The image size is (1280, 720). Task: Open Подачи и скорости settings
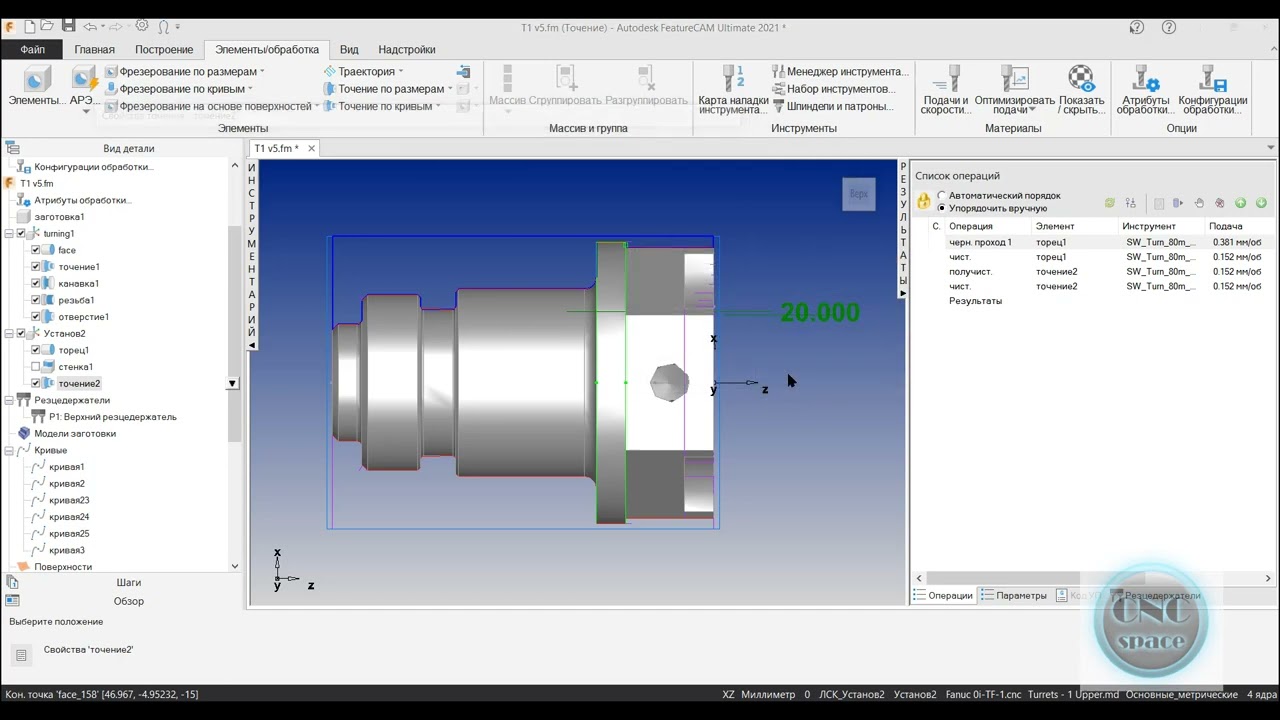pyautogui.click(x=945, y=90)
